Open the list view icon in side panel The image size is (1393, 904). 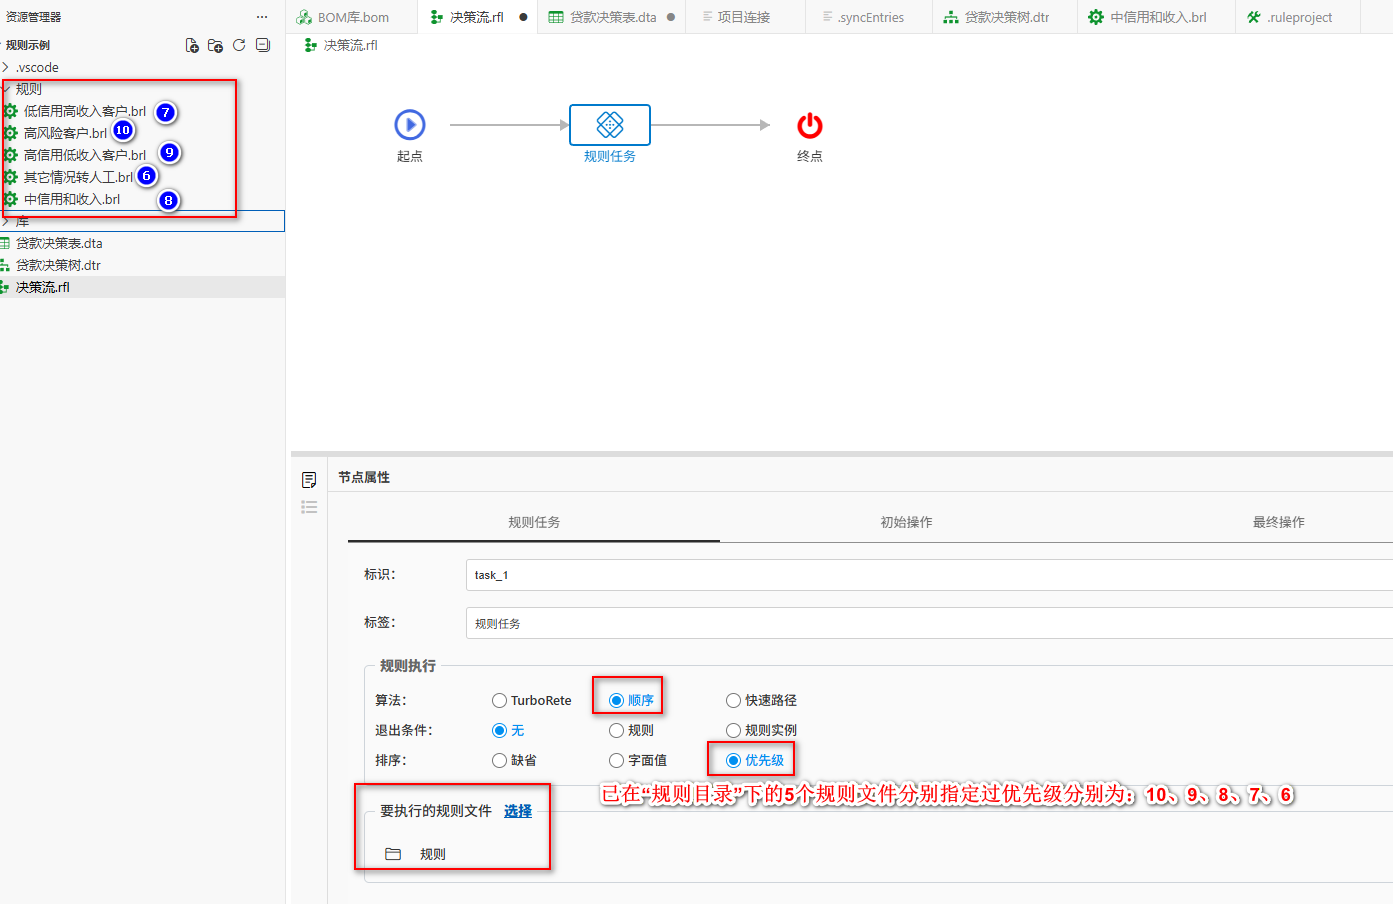click(309, 507)
